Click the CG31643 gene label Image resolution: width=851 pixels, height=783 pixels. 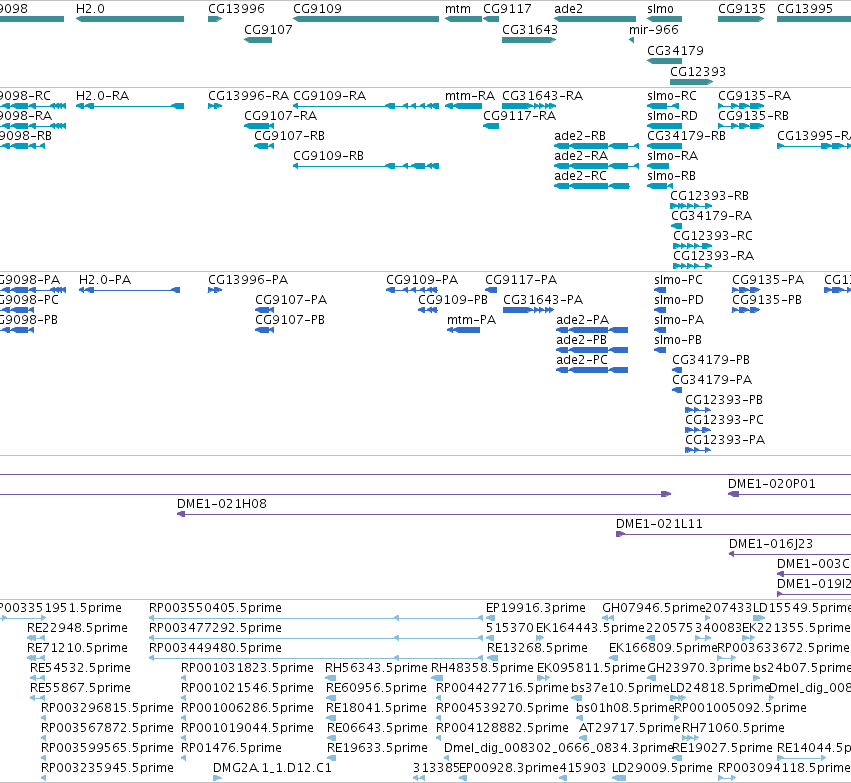click(530, 30)
